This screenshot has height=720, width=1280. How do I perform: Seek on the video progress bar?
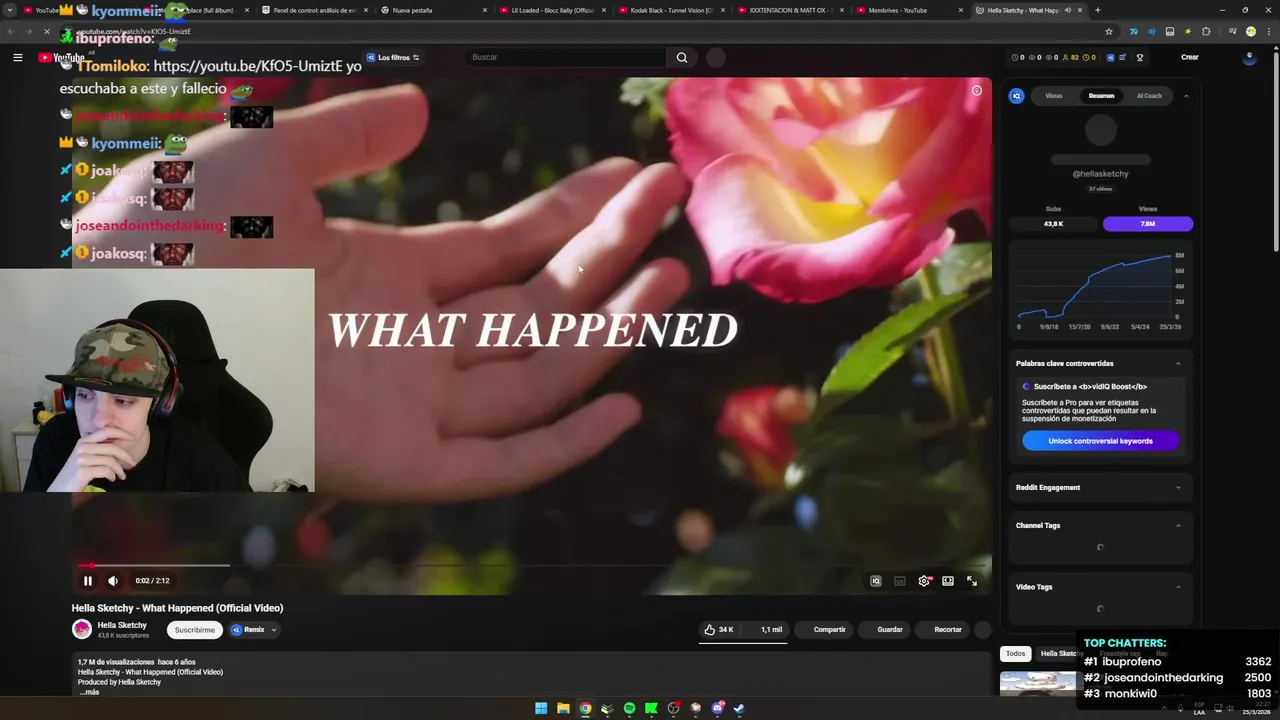pos(532,566)
